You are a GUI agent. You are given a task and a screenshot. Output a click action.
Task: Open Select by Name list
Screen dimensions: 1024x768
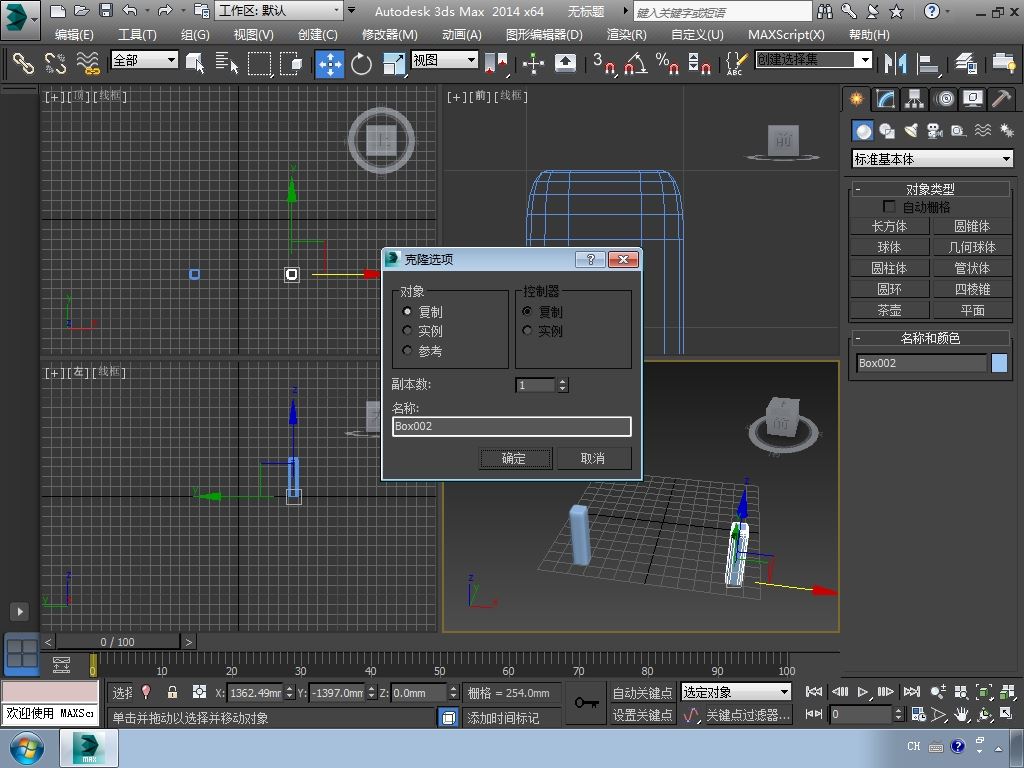[x=227, y=63]
